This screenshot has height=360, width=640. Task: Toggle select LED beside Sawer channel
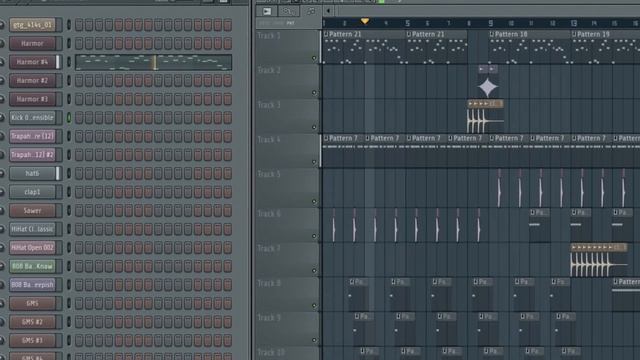point(69,211)
